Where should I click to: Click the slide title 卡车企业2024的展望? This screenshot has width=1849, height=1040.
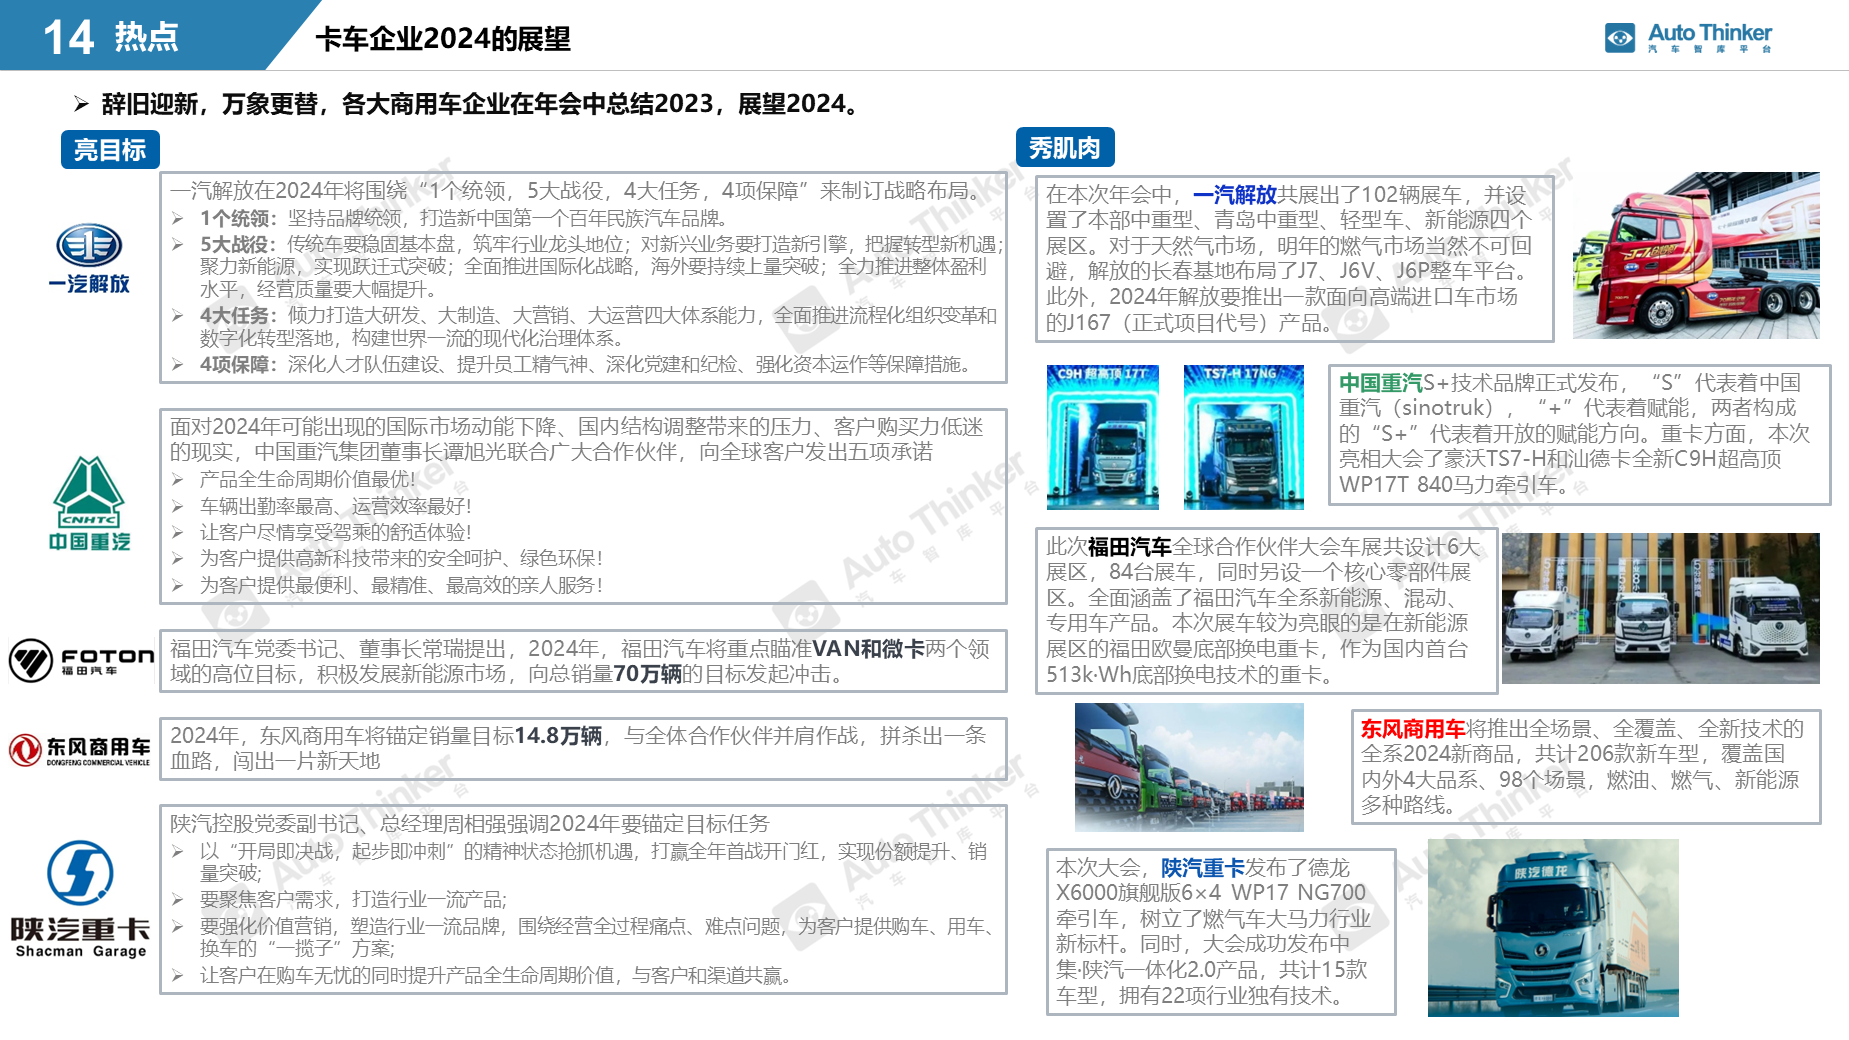tap(443, 39)
